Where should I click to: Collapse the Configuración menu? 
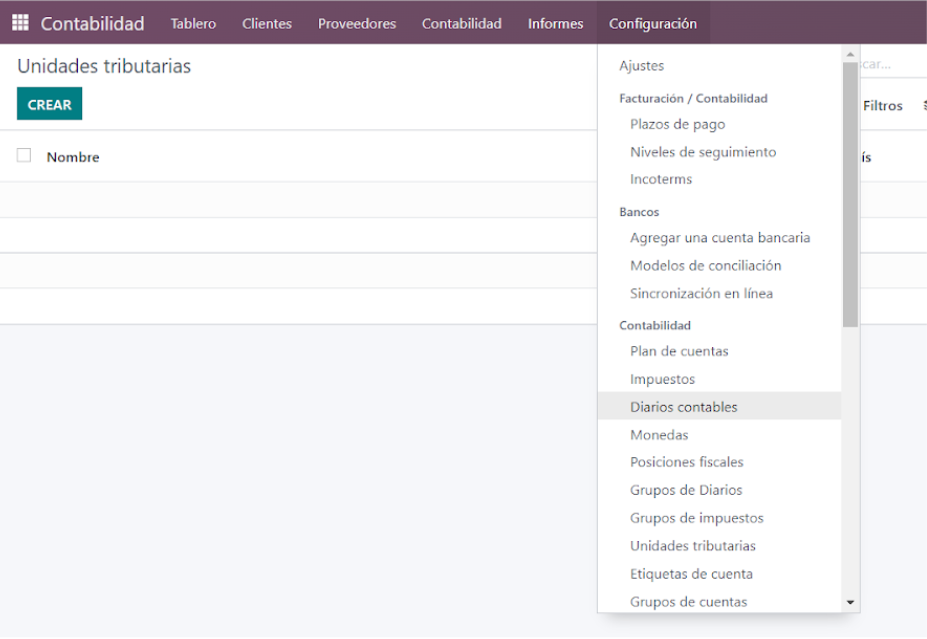[x=652, y=23]
